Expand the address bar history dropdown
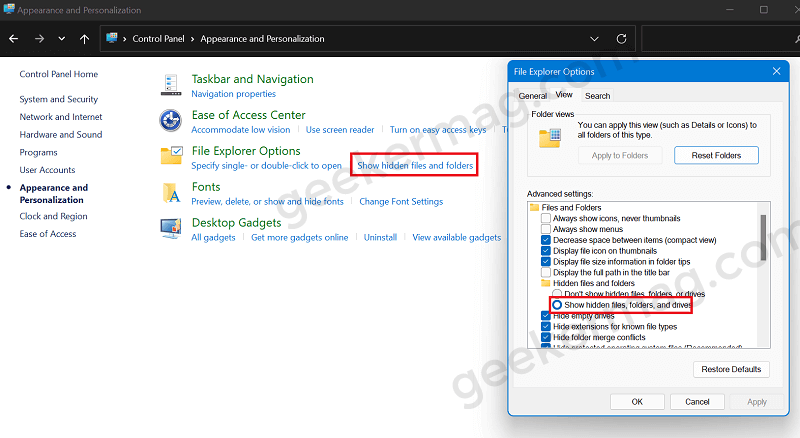 [594, 39]
